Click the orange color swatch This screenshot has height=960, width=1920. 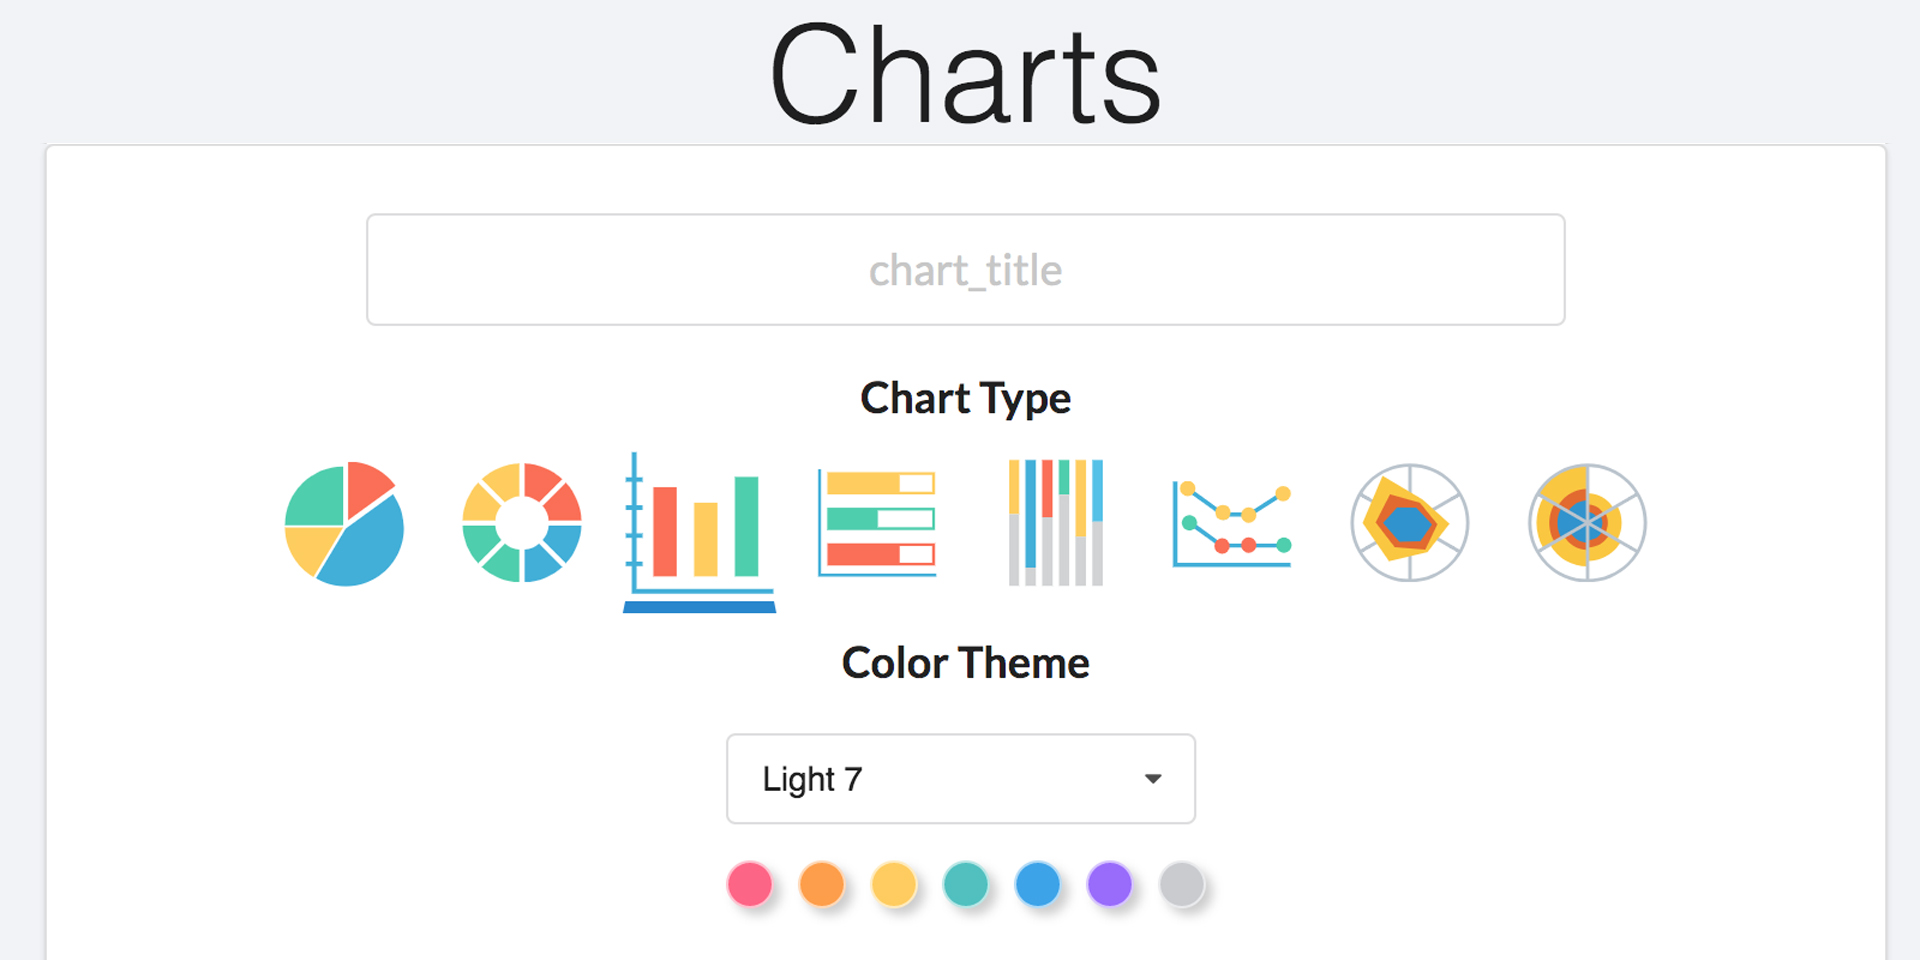coord(822,884)
